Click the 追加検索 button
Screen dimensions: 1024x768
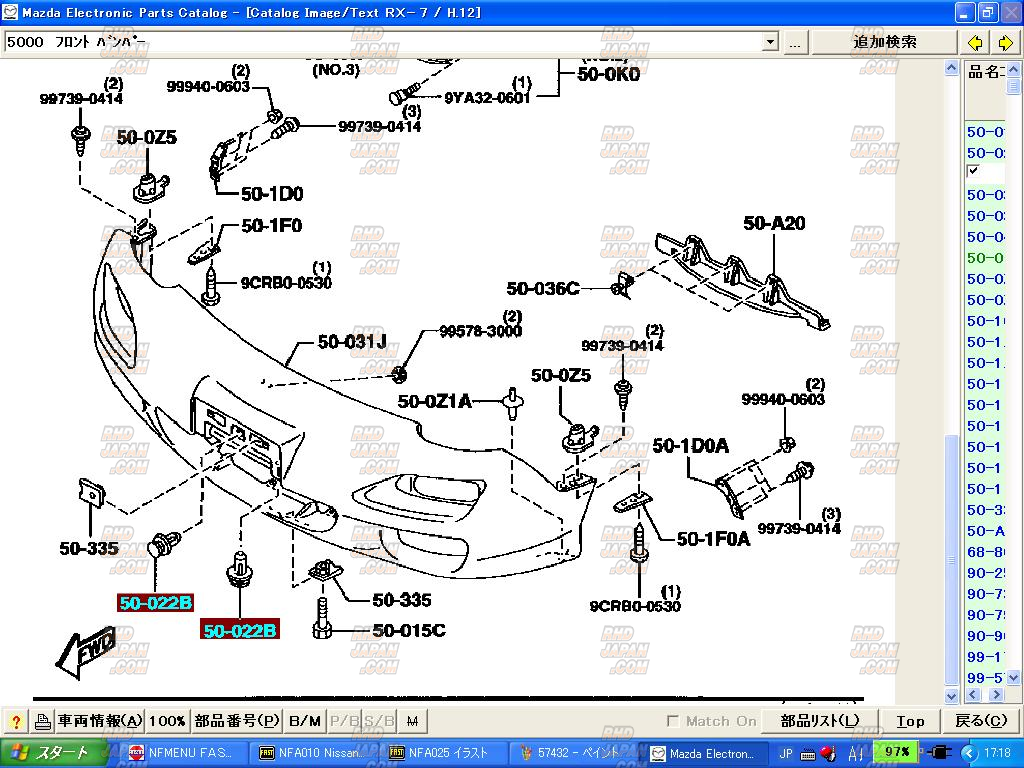[x=884, y=42]
